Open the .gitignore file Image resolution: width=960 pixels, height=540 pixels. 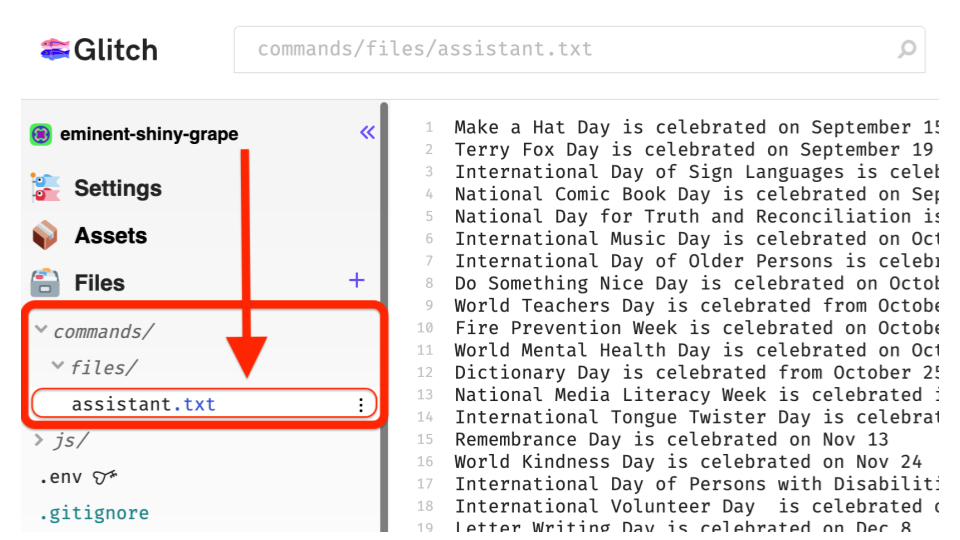(x=94, y=513)
